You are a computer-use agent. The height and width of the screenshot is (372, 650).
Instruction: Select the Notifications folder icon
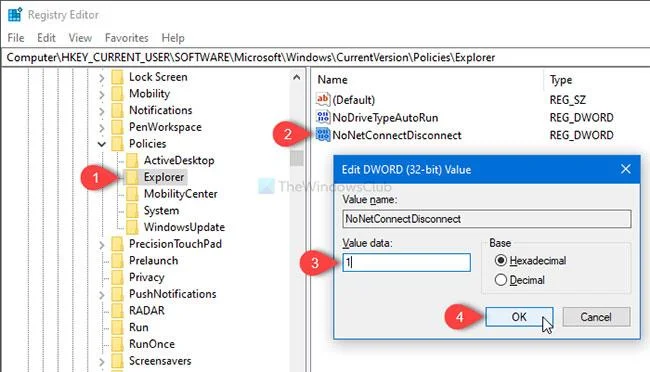[x=118, y=110]
